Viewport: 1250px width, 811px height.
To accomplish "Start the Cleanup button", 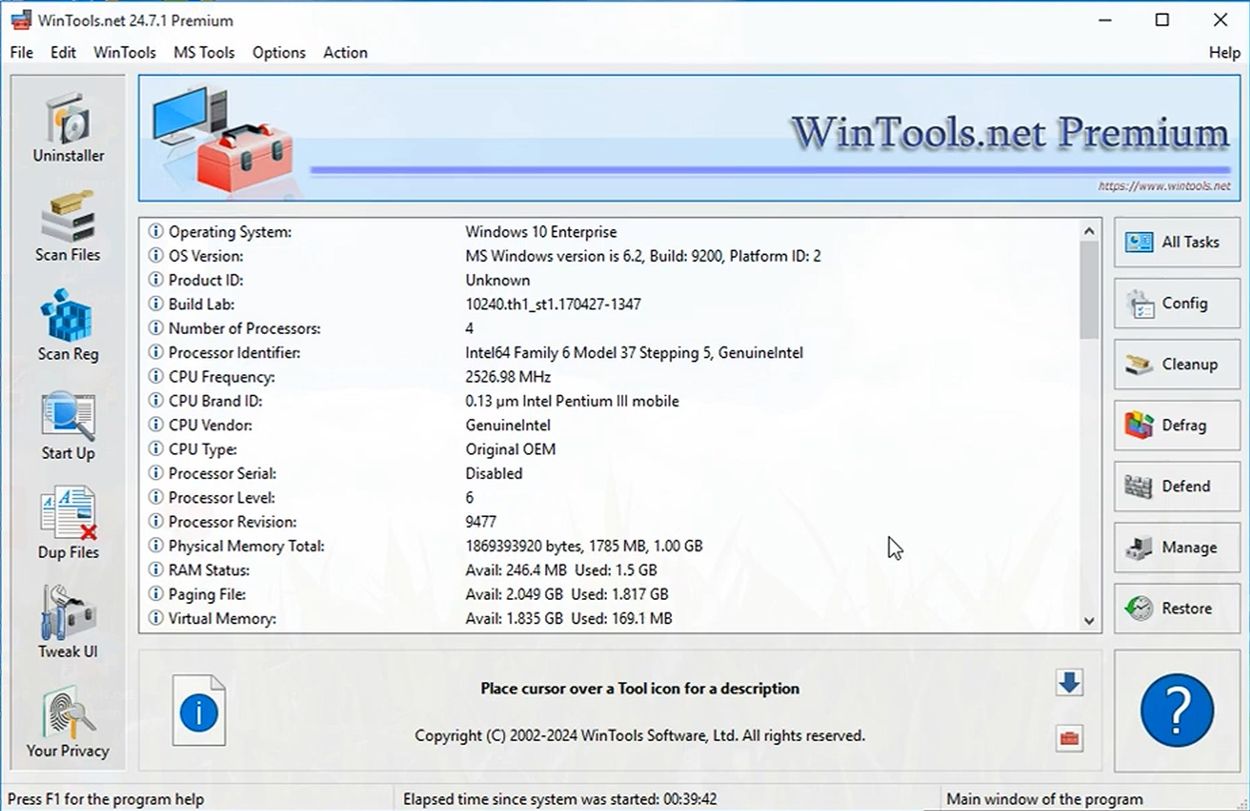I will (1177, 364).
